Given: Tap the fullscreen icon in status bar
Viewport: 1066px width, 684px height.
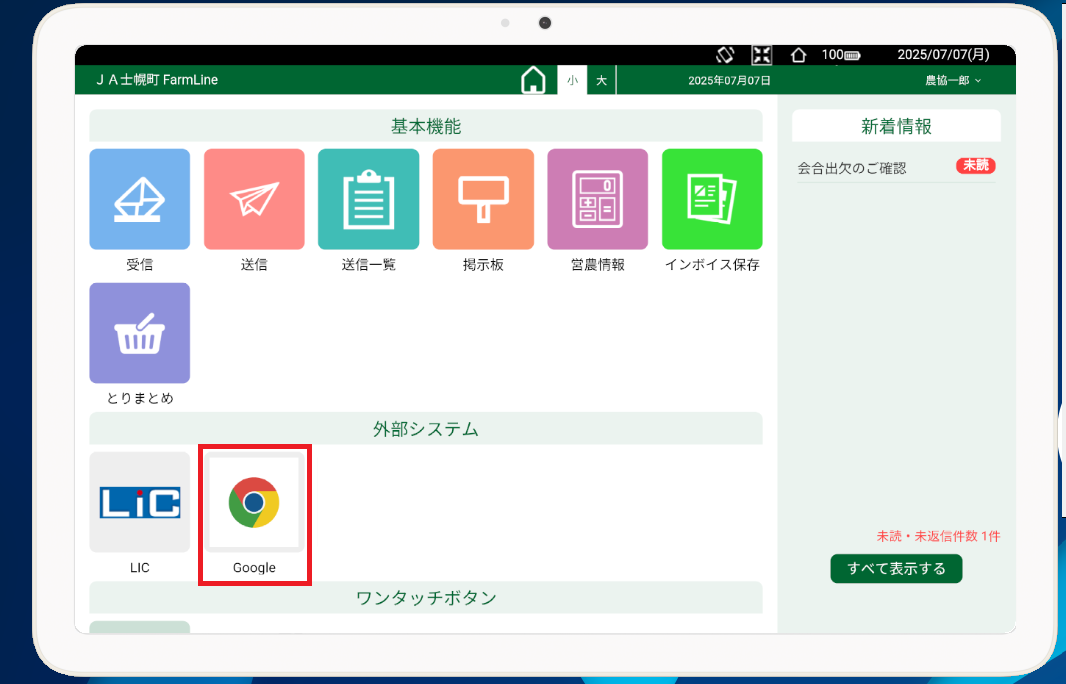Looking at the screenshot, I should coord(761,54).
